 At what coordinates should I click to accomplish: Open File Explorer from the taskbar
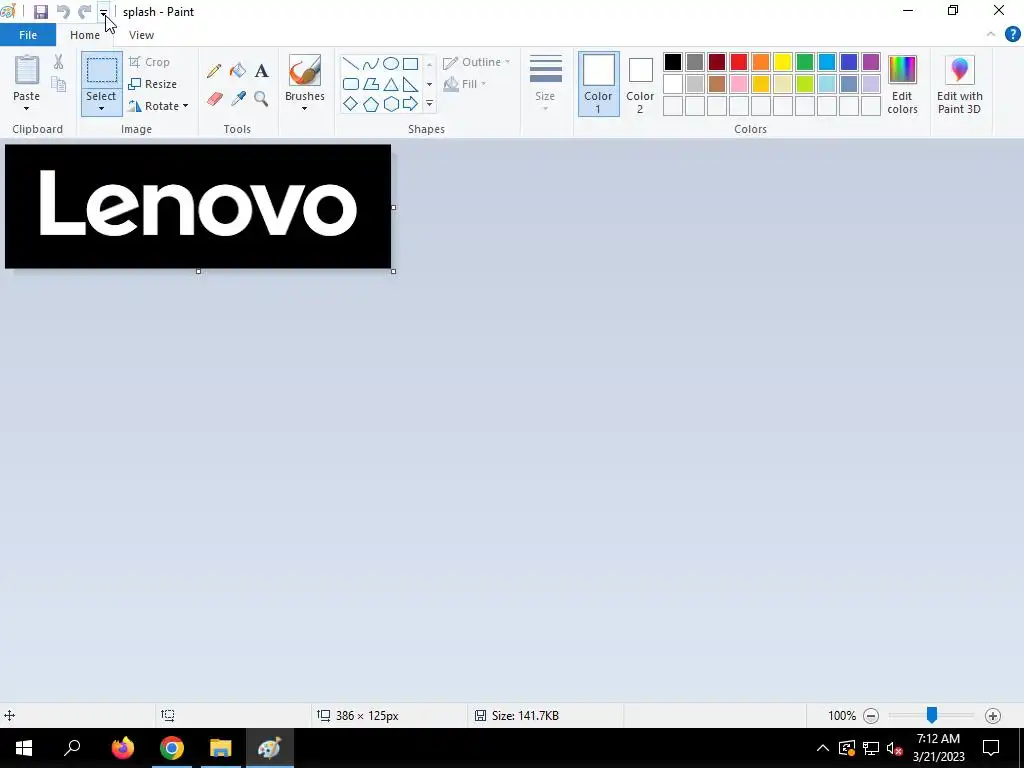[x=221, y=748]
